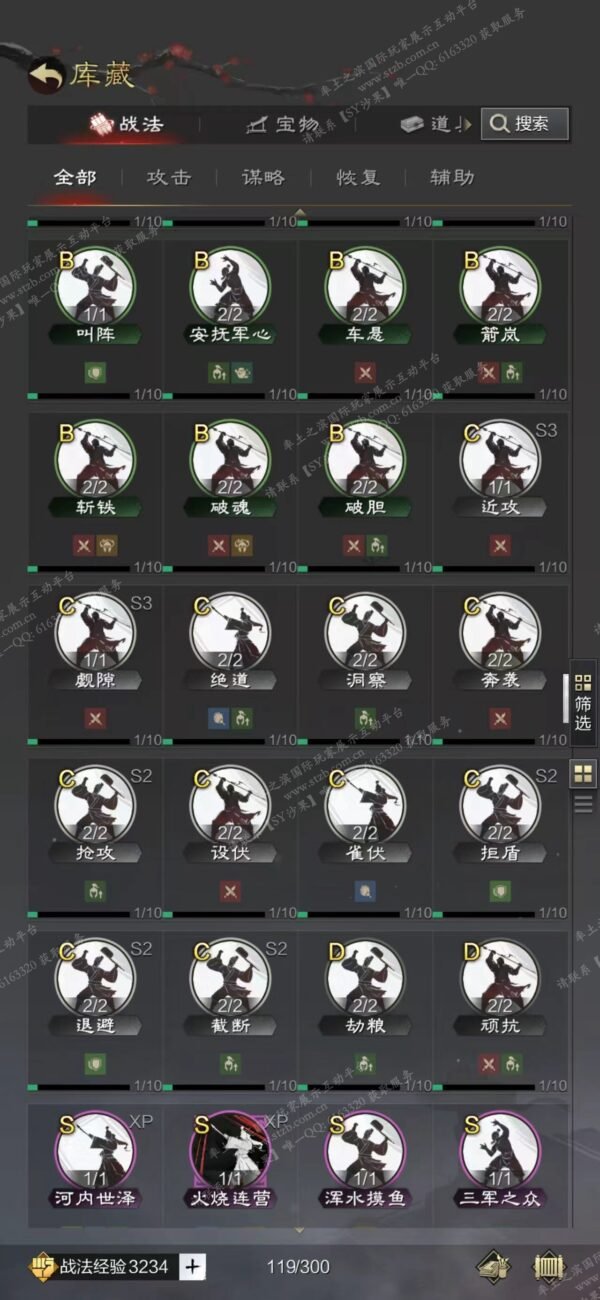Click the tactic conversion icon at bottom

tap(492, 1267)
